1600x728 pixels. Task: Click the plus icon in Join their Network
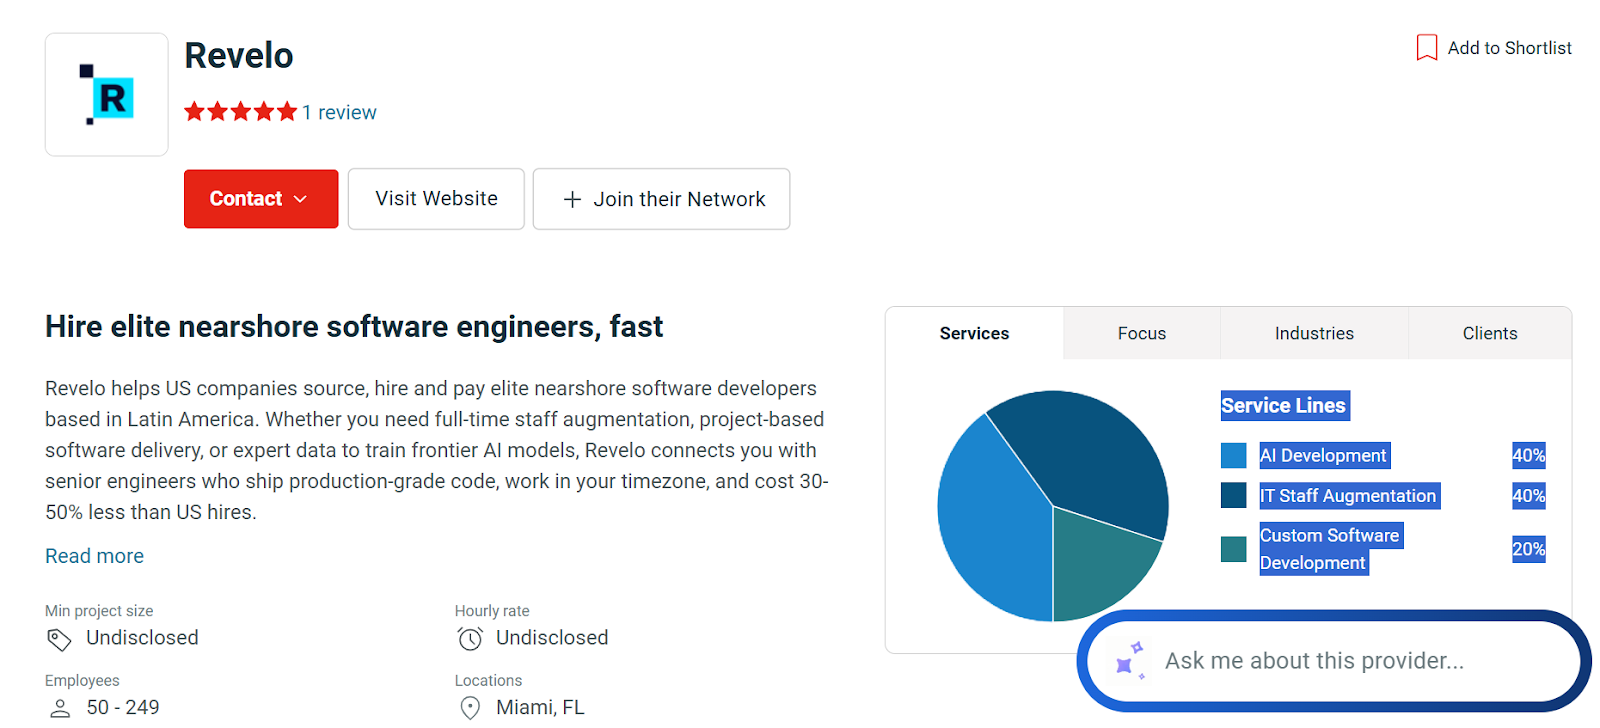click(x=572, y=200)
